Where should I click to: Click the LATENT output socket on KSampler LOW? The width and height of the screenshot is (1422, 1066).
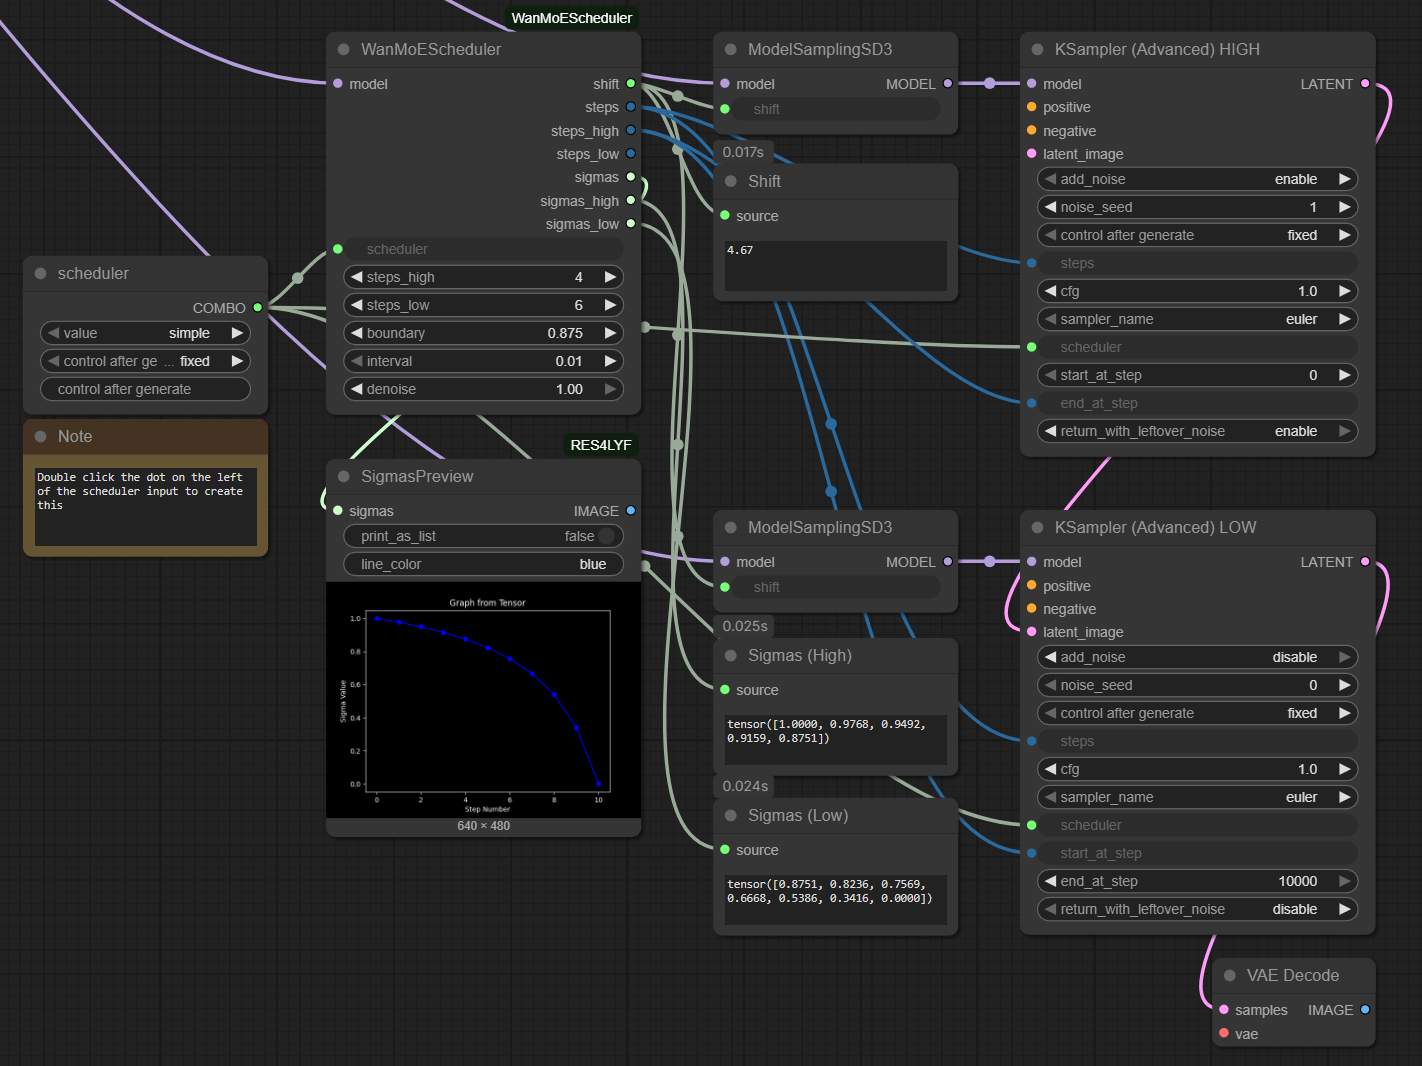click(x=1365, y=562)
